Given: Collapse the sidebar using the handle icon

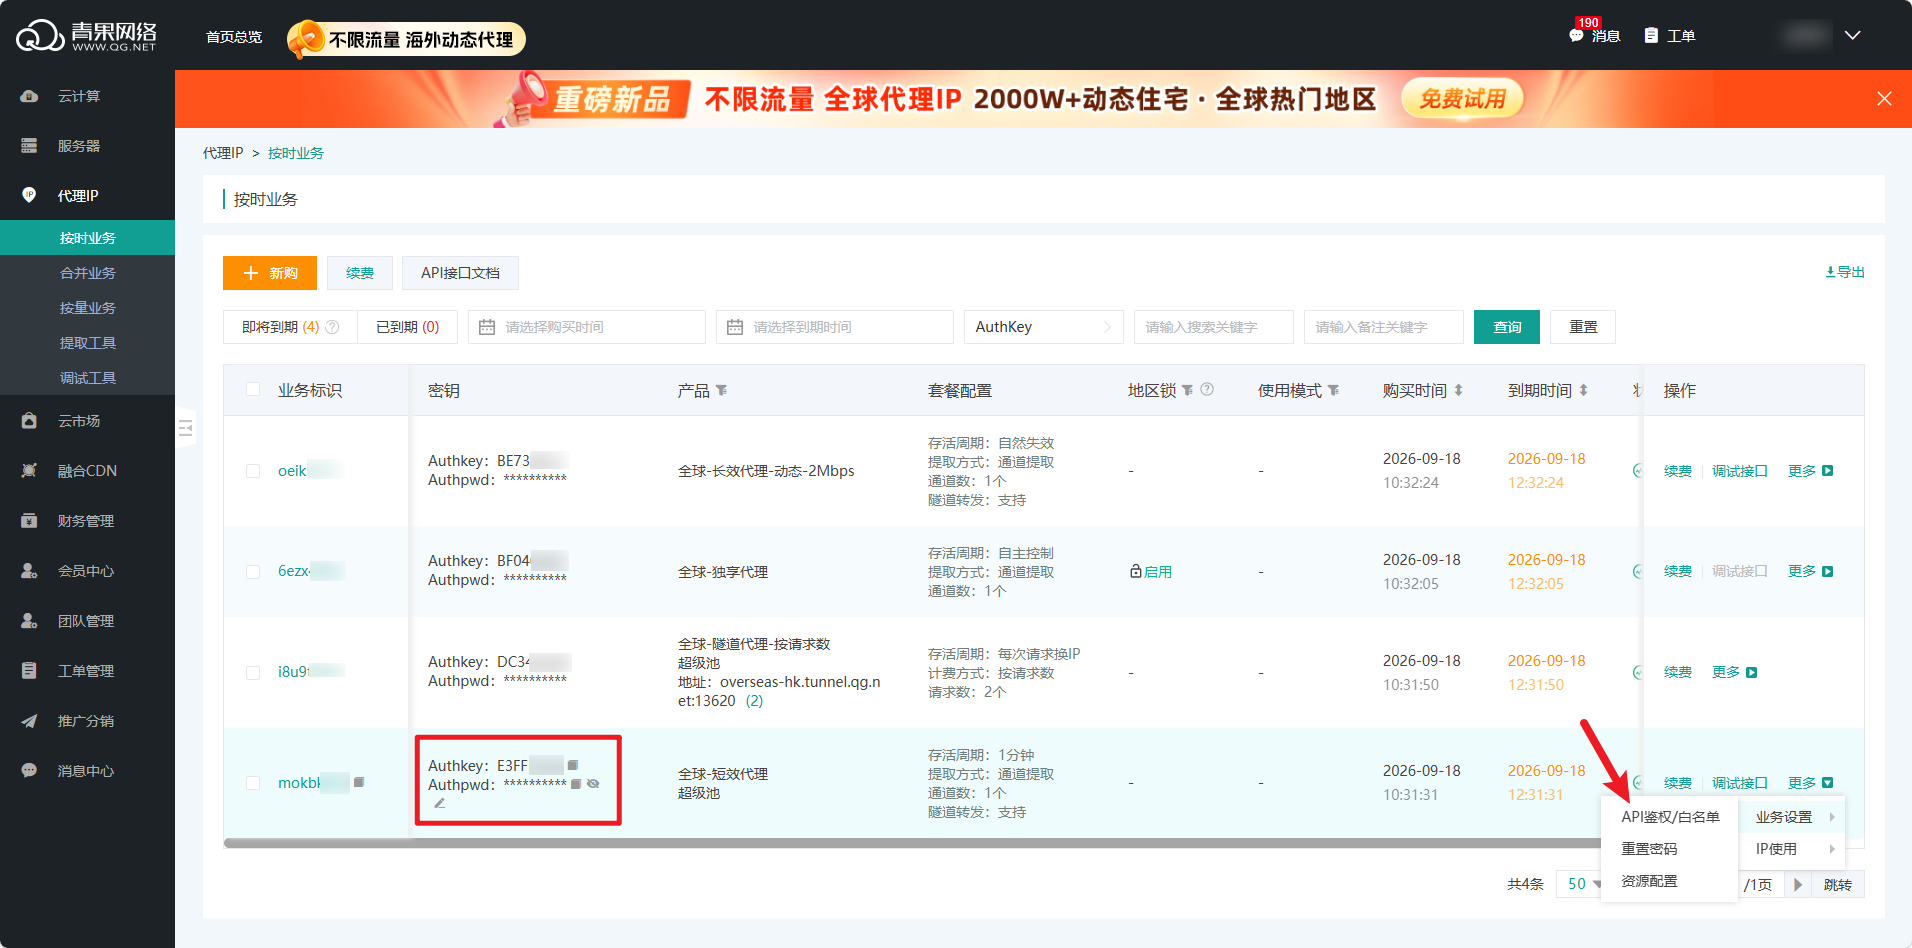Looking at the screenshot, I should coord(186,428).
